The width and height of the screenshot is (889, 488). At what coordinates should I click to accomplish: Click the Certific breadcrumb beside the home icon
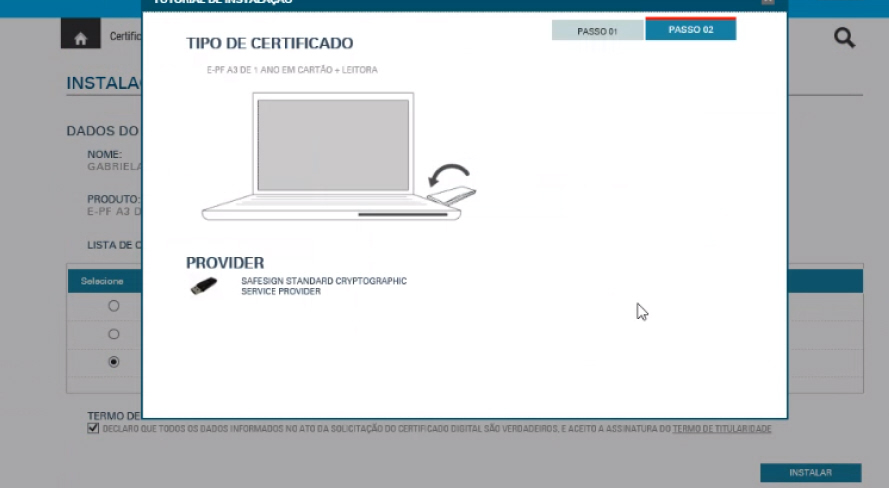coord(124,37)
